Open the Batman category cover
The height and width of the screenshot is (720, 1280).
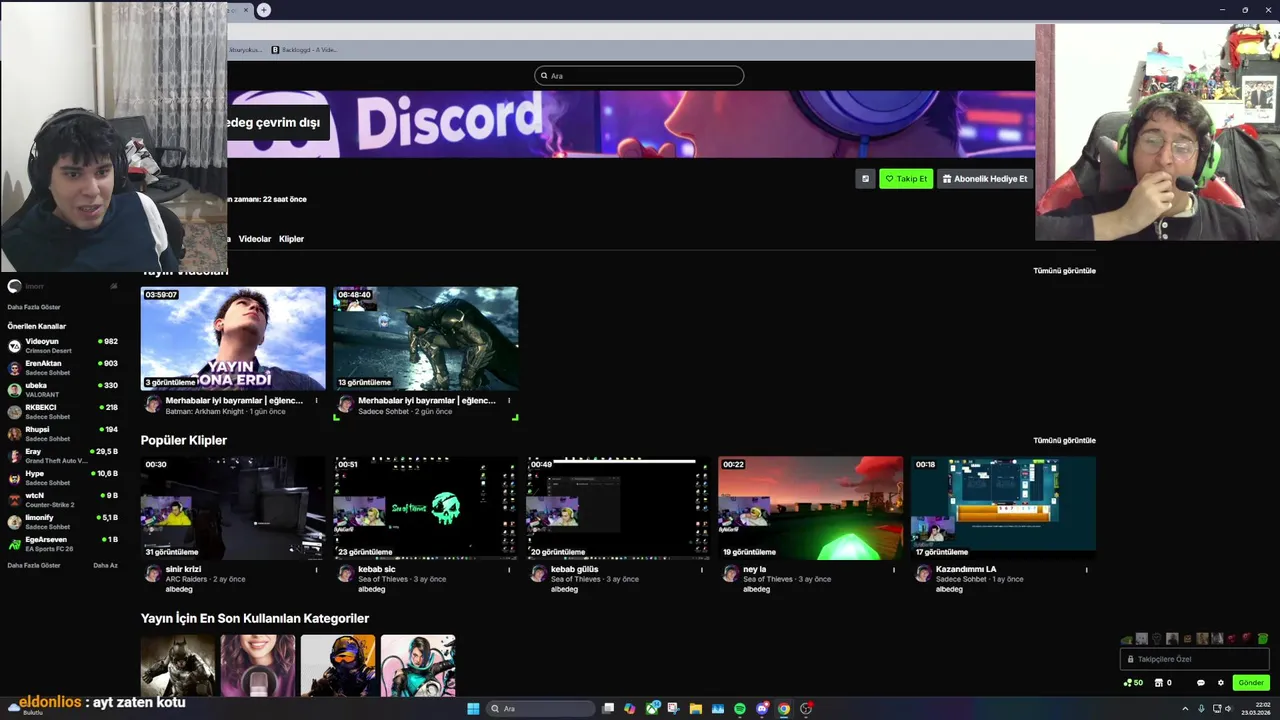click(178, 666)
